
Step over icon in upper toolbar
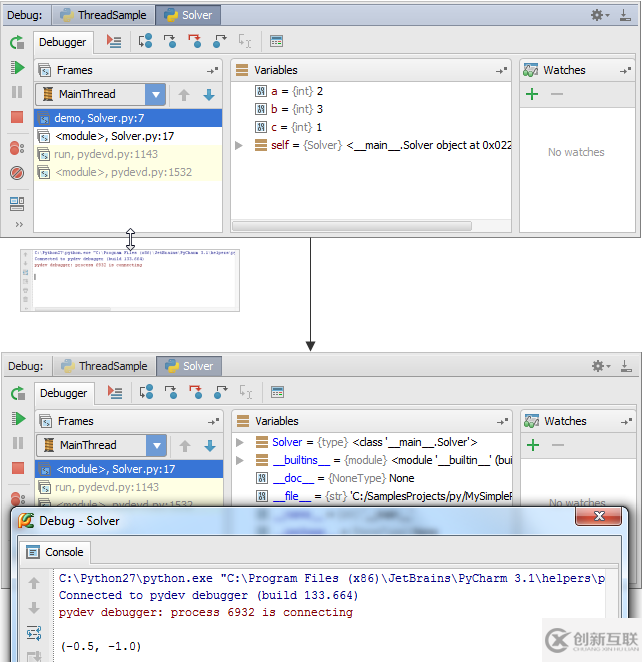(146, 41)
